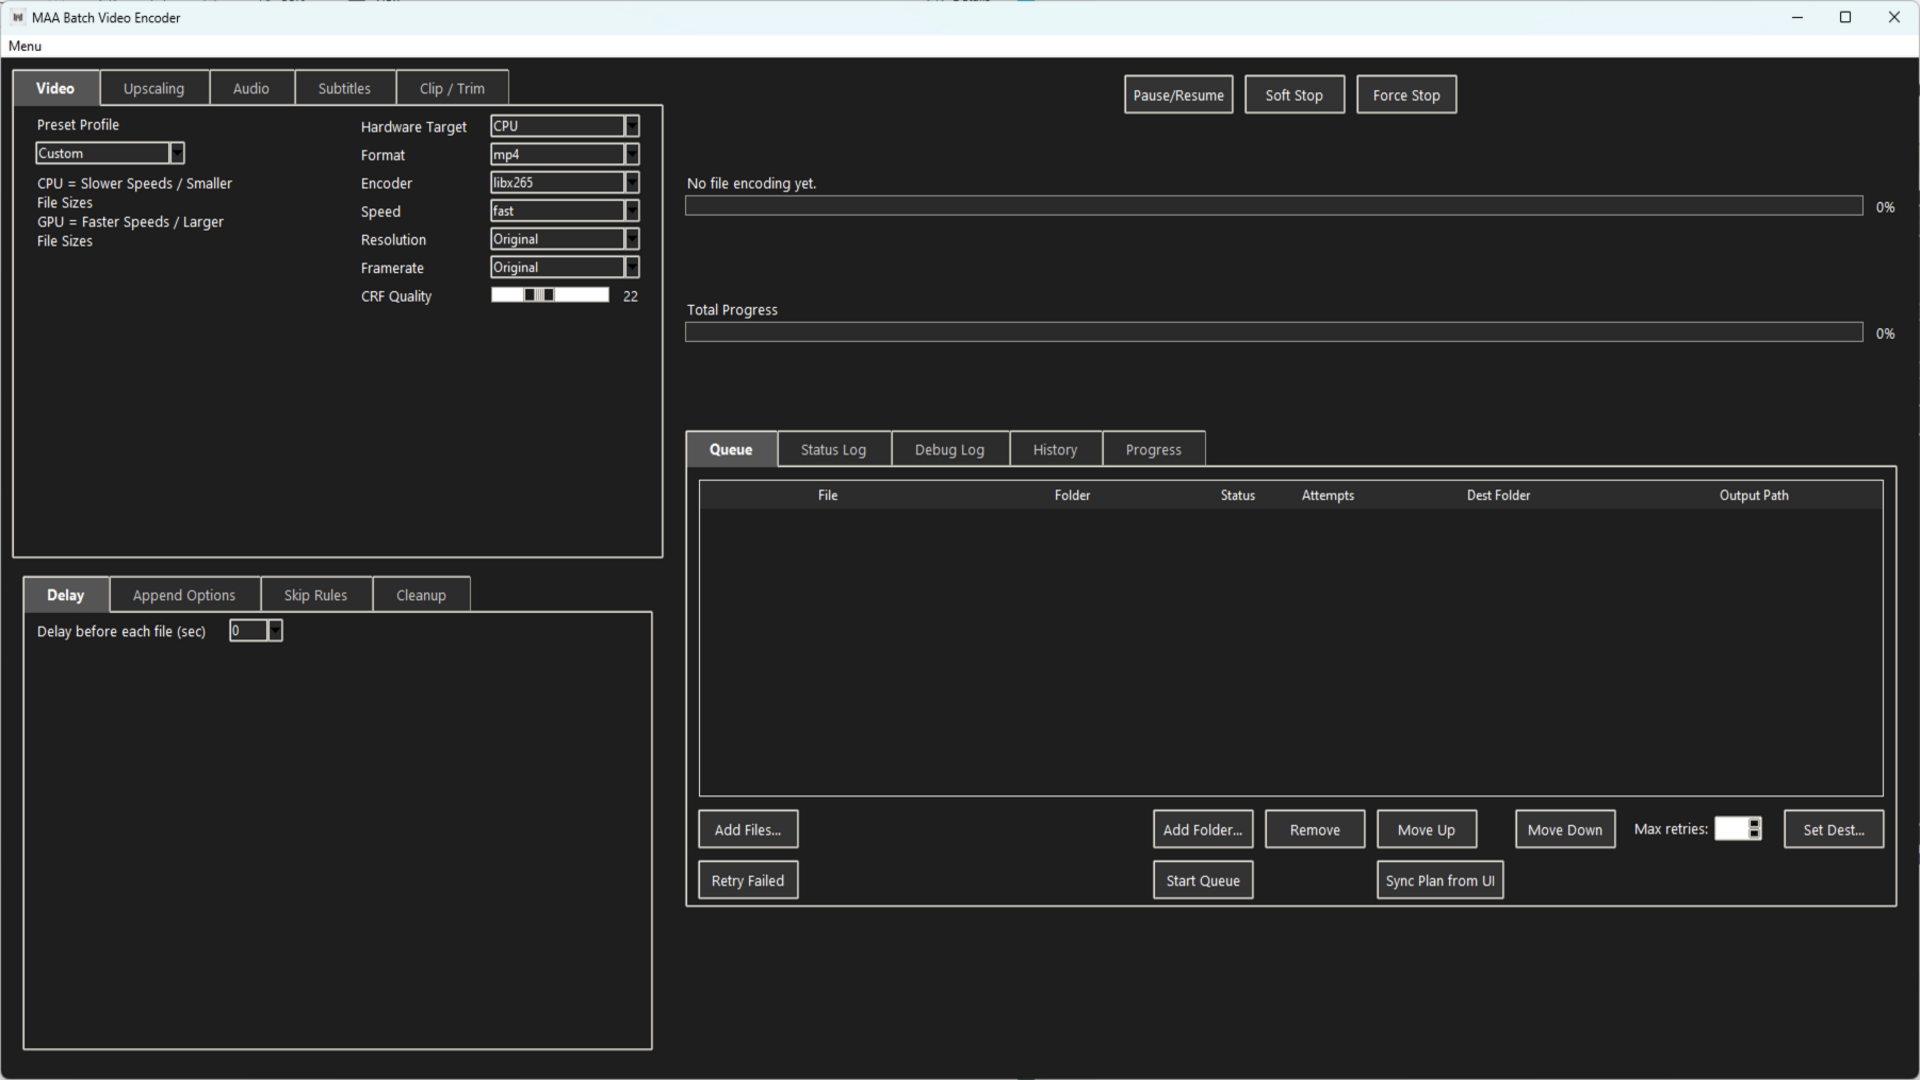Select the Subtitles tab
The height and width of the screenshot is (1080, 1920).
344,88
